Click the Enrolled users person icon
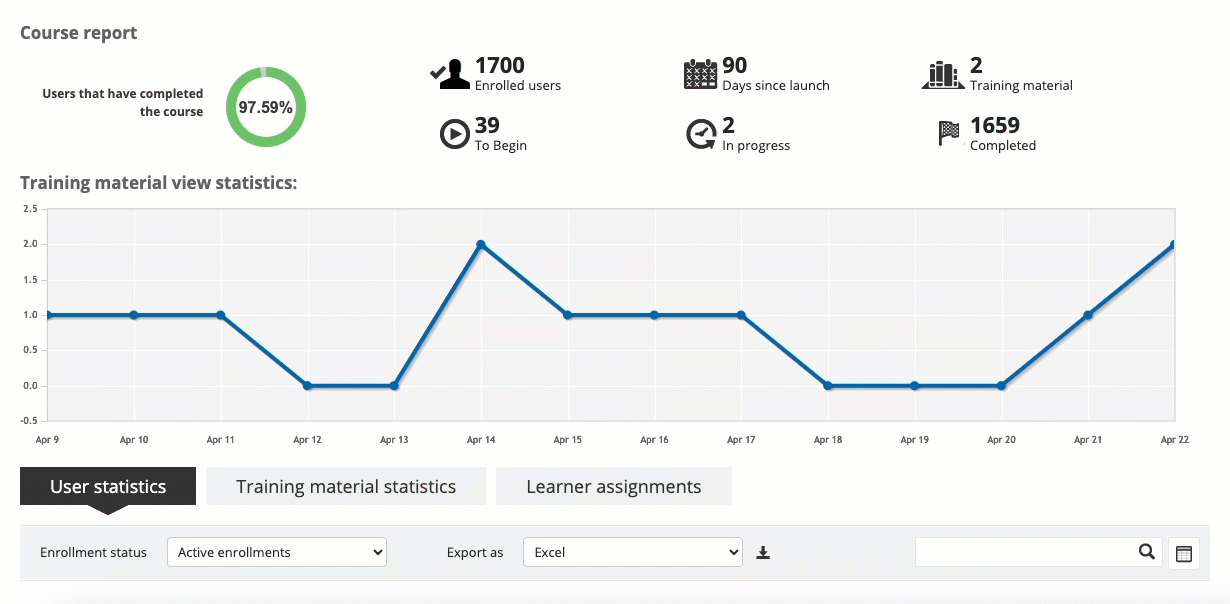Image resolution: width=1230 pixels, height=604 pixels. [x=450, y=75]
